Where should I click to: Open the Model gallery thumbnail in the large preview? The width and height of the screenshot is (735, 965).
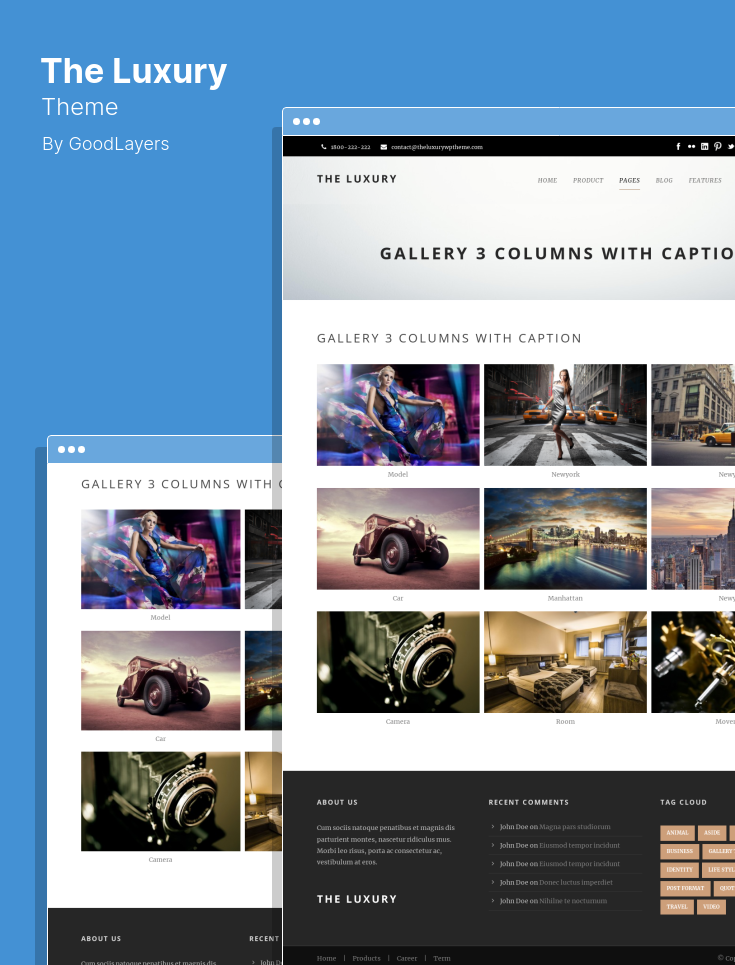click(x=398, y=415)
